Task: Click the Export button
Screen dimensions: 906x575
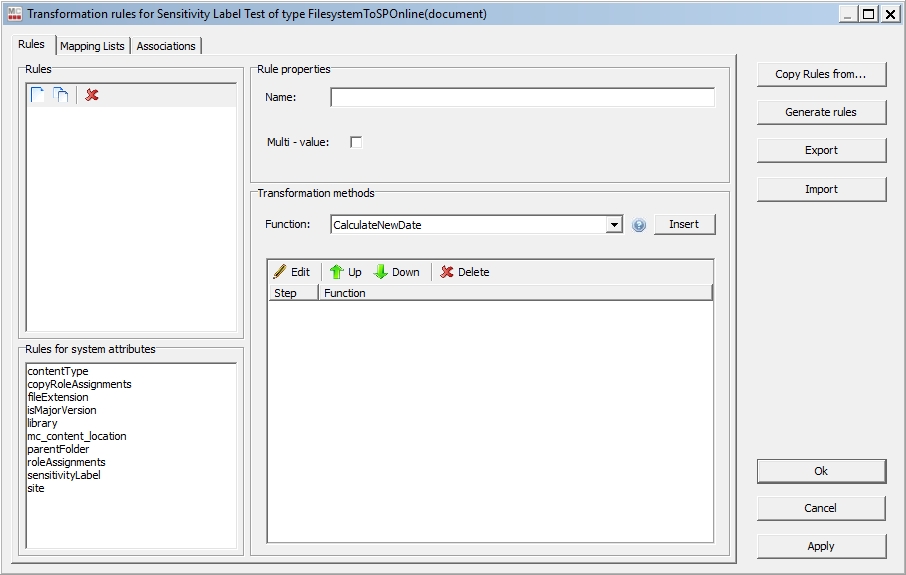Action: tap(821, 150)
